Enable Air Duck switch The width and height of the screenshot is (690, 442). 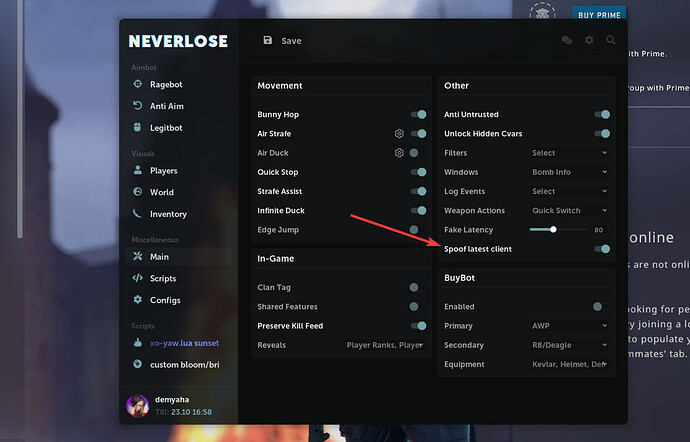pos(415,153)
